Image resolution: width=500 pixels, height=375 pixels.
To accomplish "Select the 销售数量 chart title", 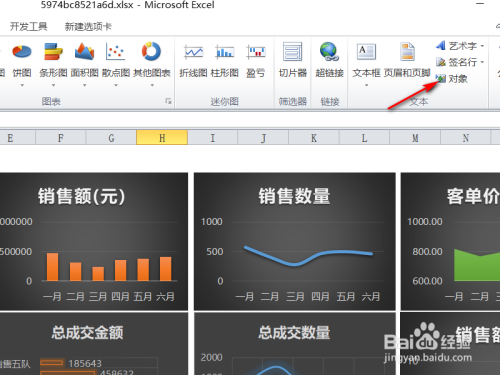I will (294, 196).
